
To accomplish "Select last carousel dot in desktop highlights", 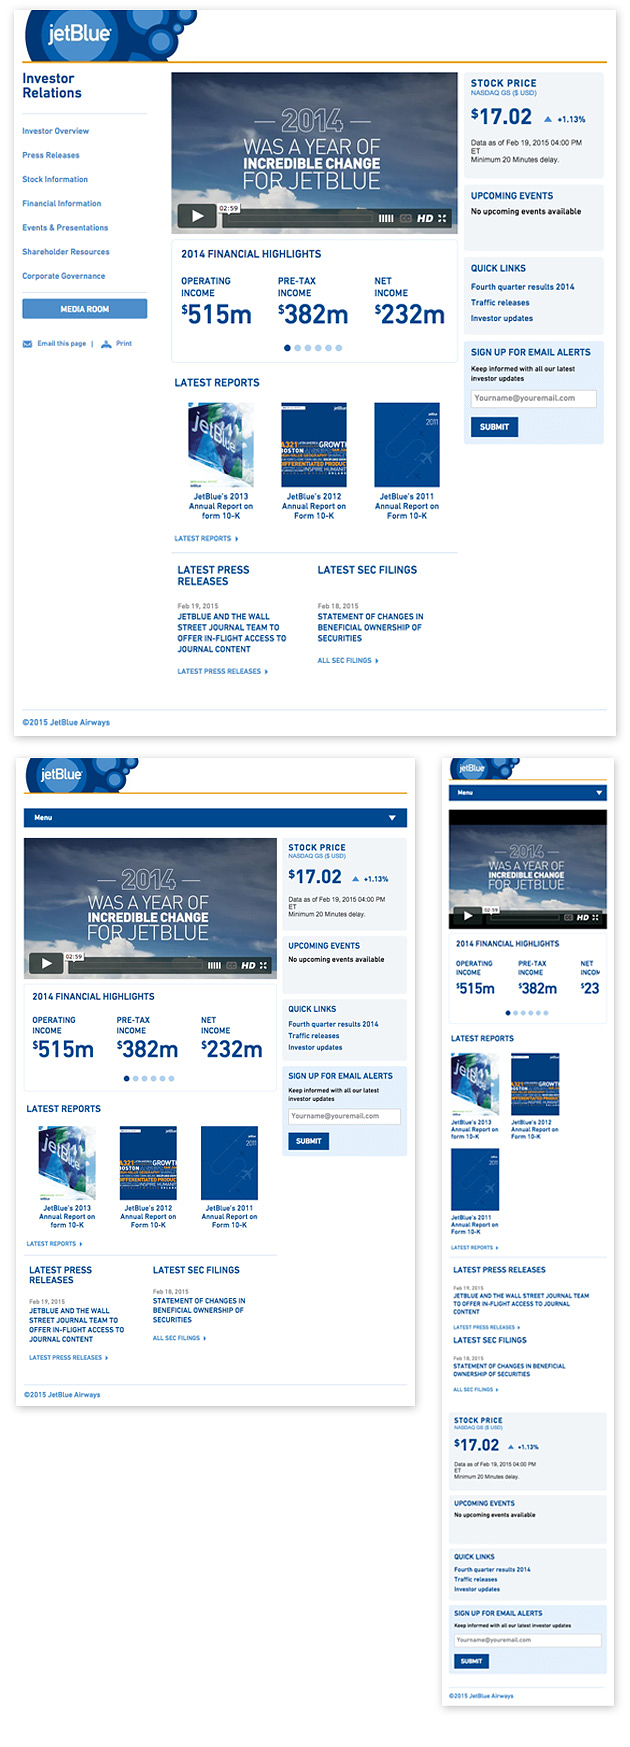I will [x=339, y=348].
